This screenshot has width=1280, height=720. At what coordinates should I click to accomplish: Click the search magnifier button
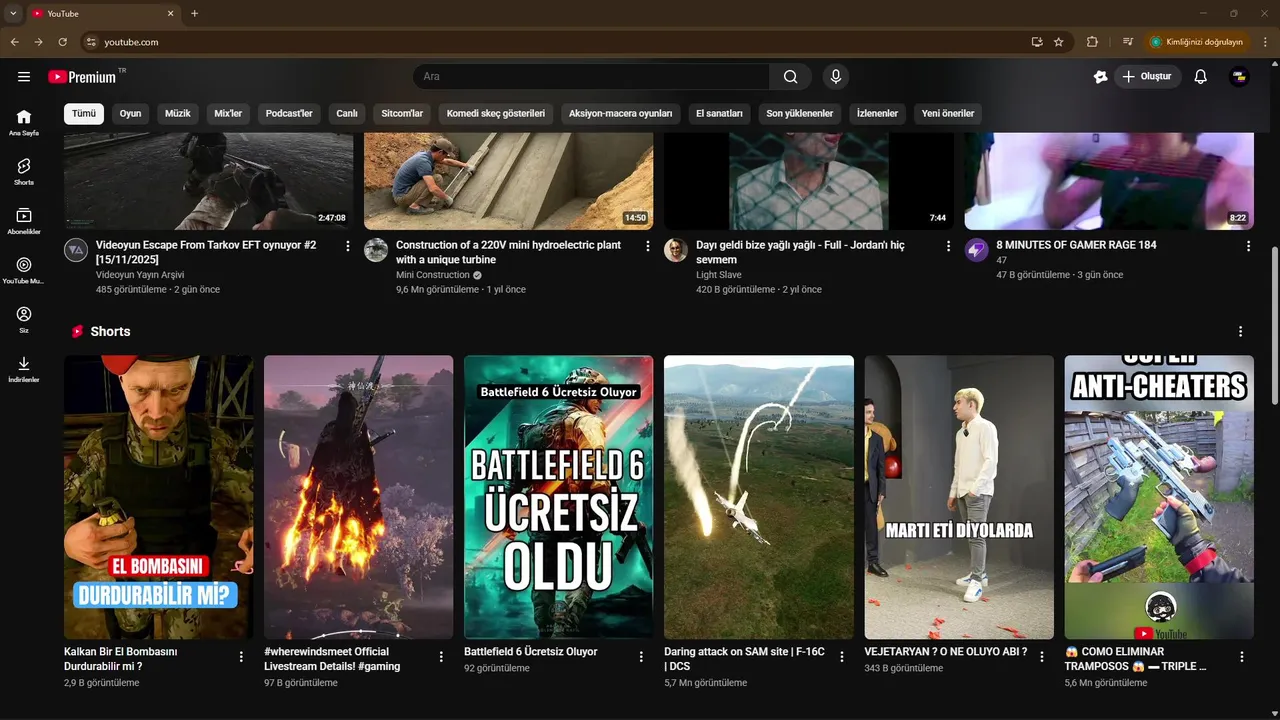[791, 77]
